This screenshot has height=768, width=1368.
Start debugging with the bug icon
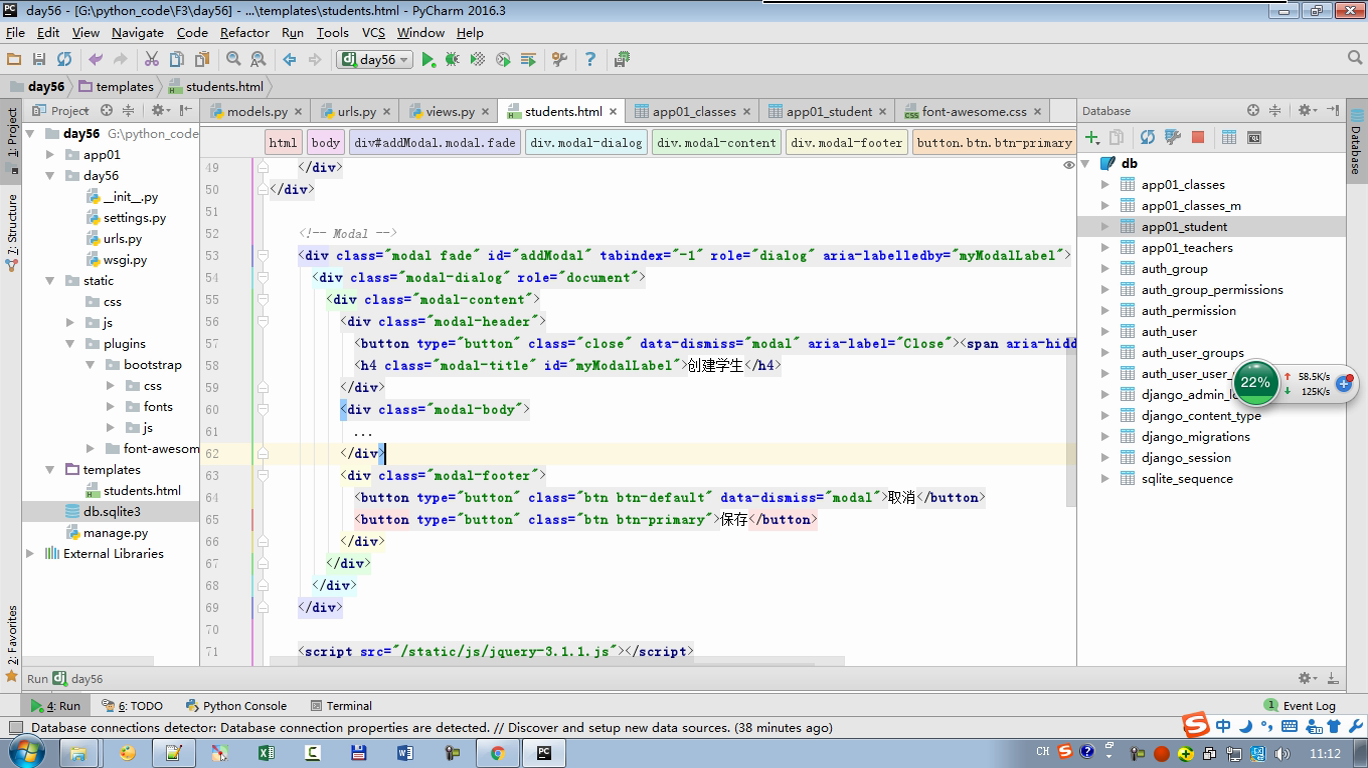(x=452, y=60)
